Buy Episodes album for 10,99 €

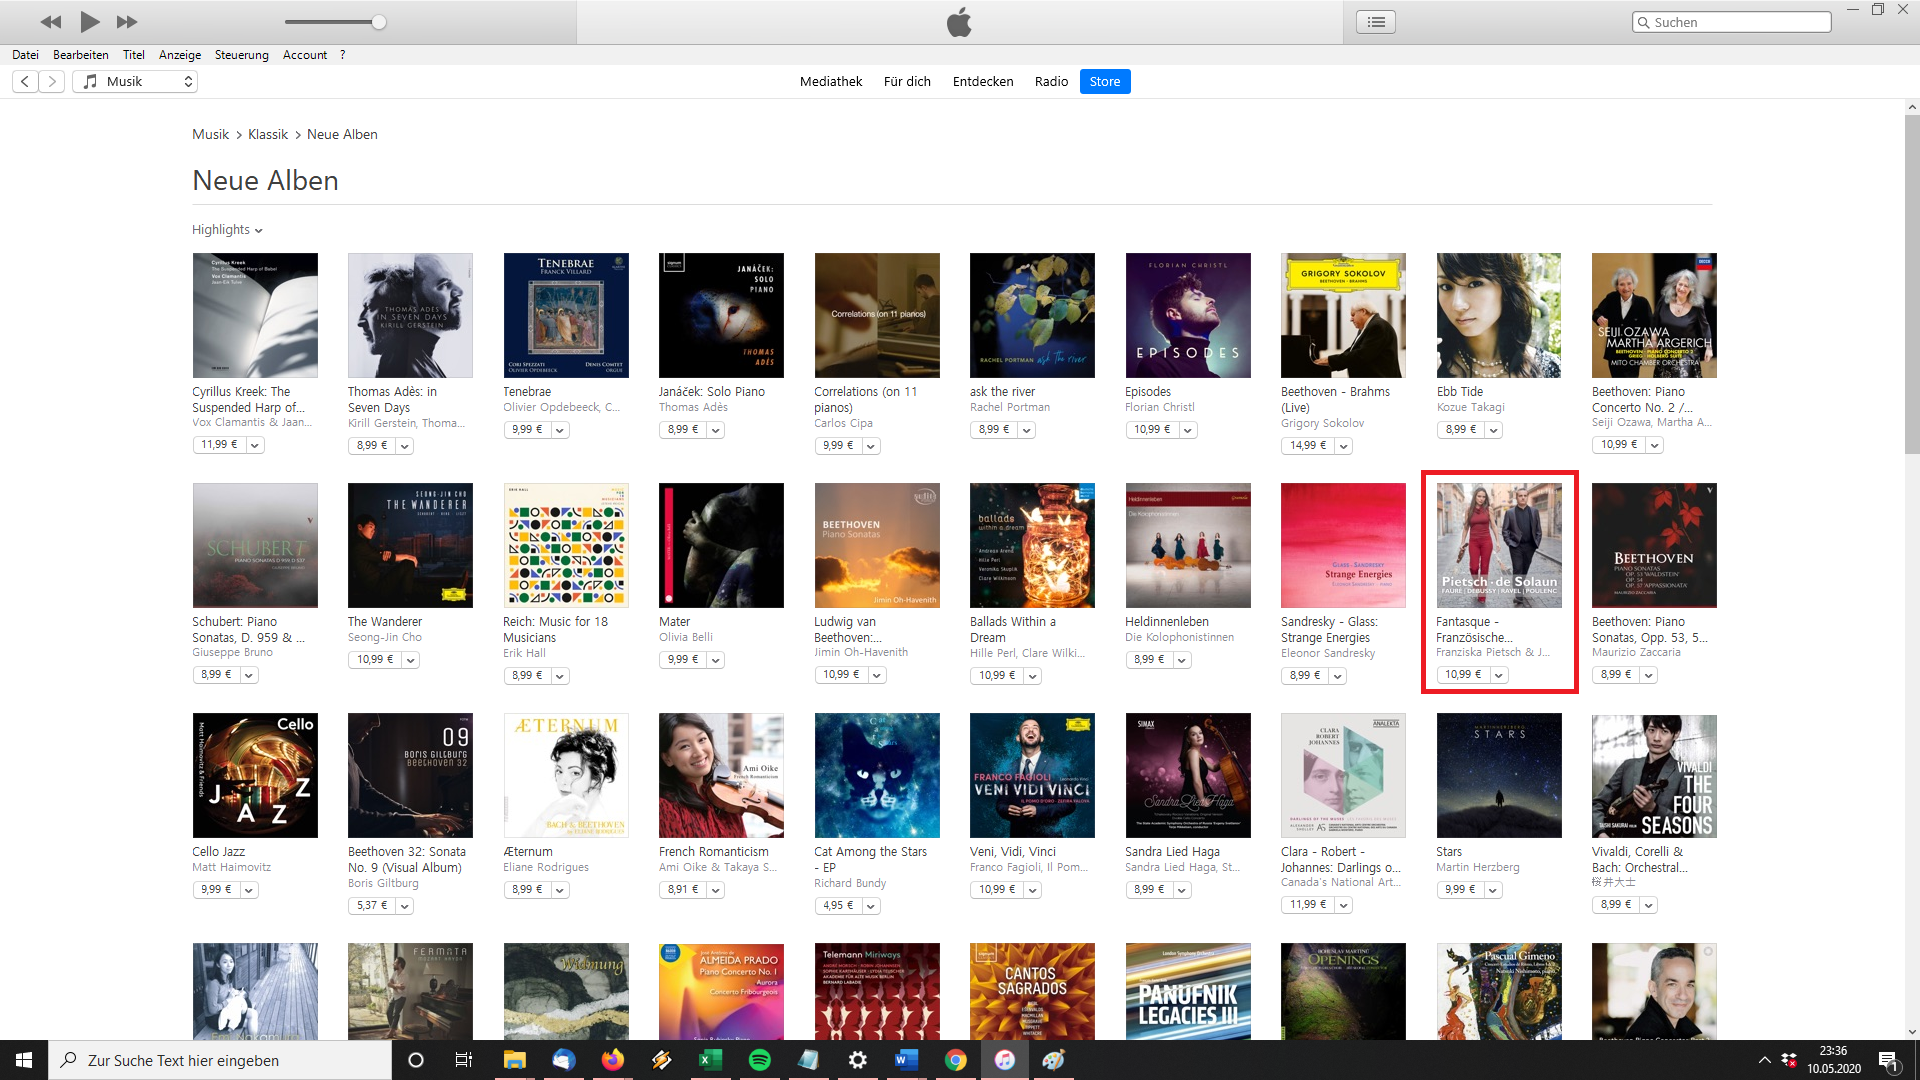[1152, 430]
